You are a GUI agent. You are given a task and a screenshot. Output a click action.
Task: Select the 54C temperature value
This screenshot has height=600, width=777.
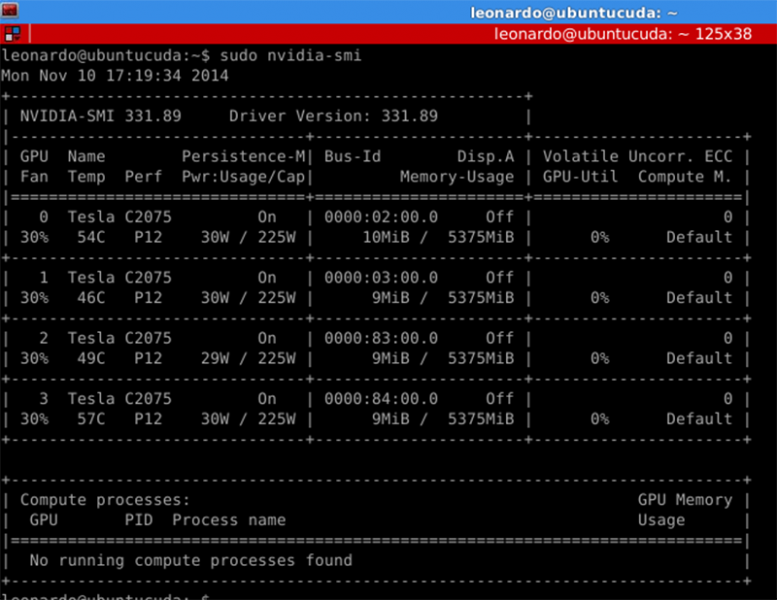(x=91, y=237)
